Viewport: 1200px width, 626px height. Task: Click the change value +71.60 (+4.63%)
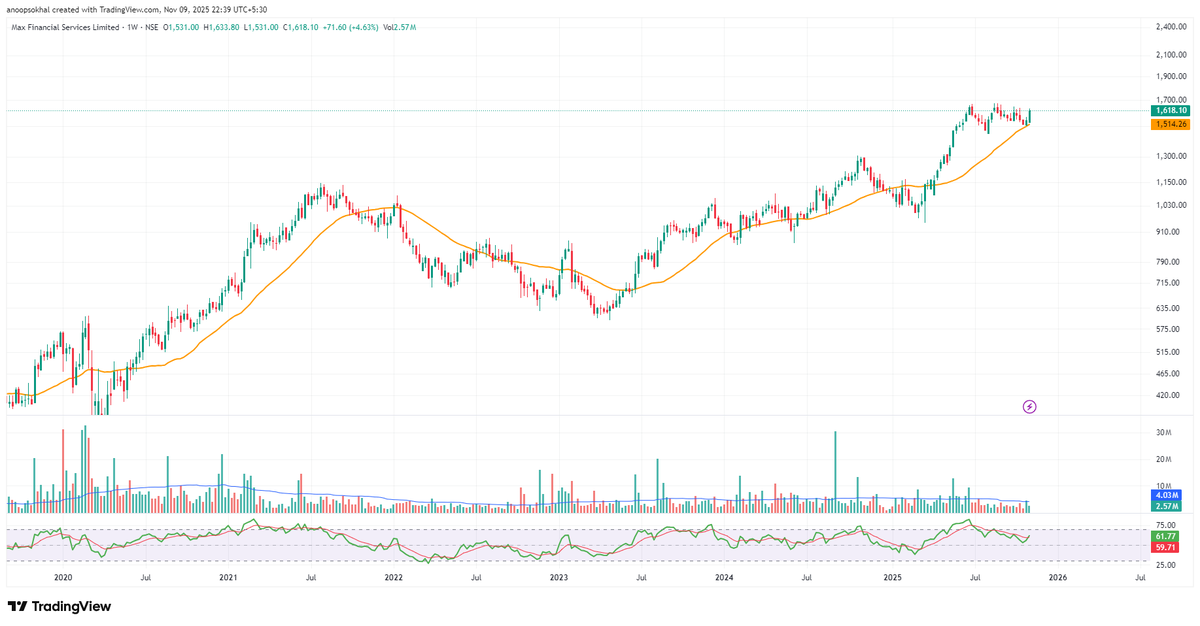pos(351,27)
